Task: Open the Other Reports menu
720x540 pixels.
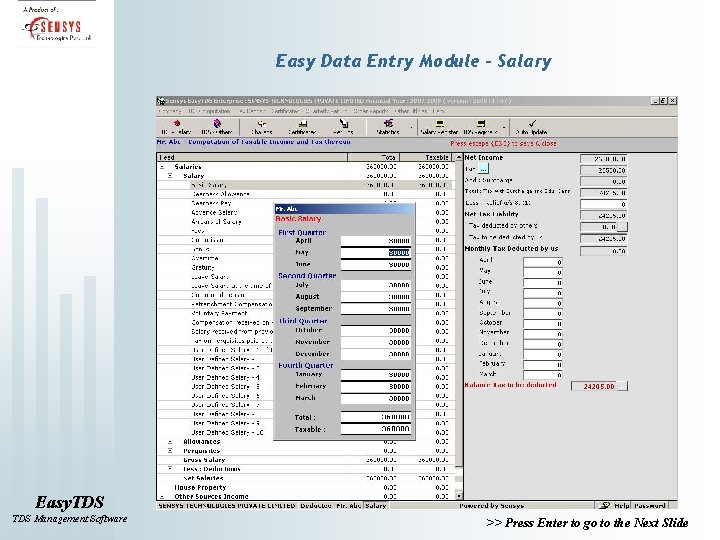Action: (371, 111)
